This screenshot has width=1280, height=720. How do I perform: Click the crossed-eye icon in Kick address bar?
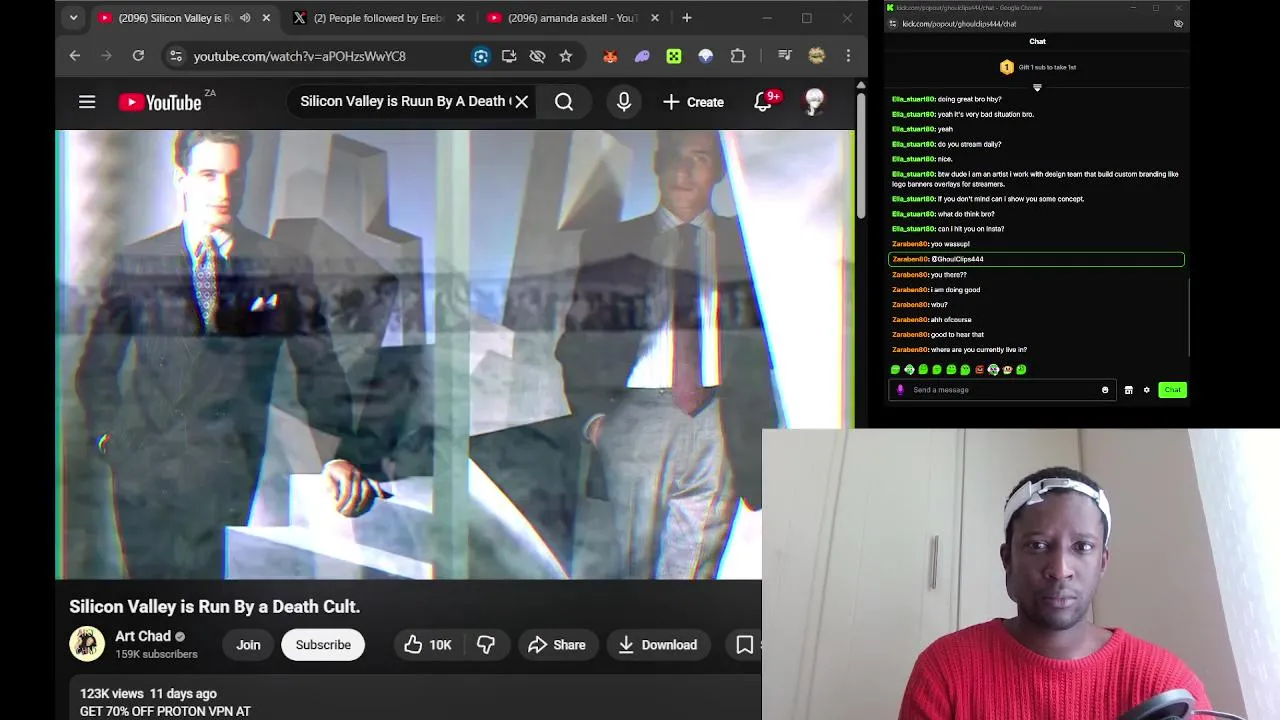(x=1178, y=24)
